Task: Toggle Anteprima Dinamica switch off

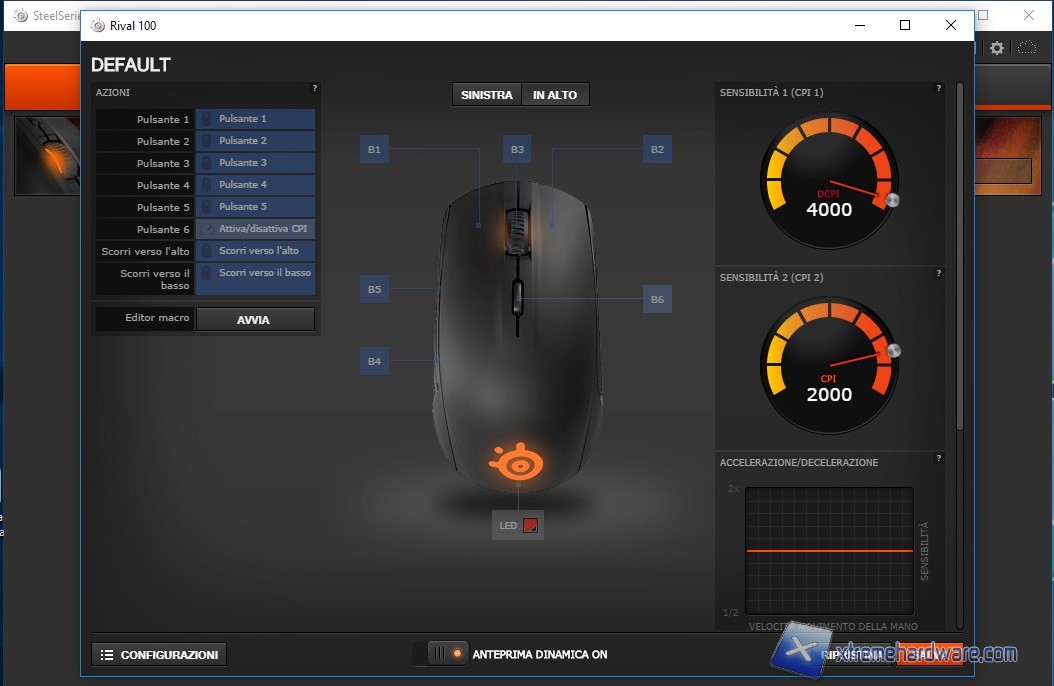Action: 446,654
